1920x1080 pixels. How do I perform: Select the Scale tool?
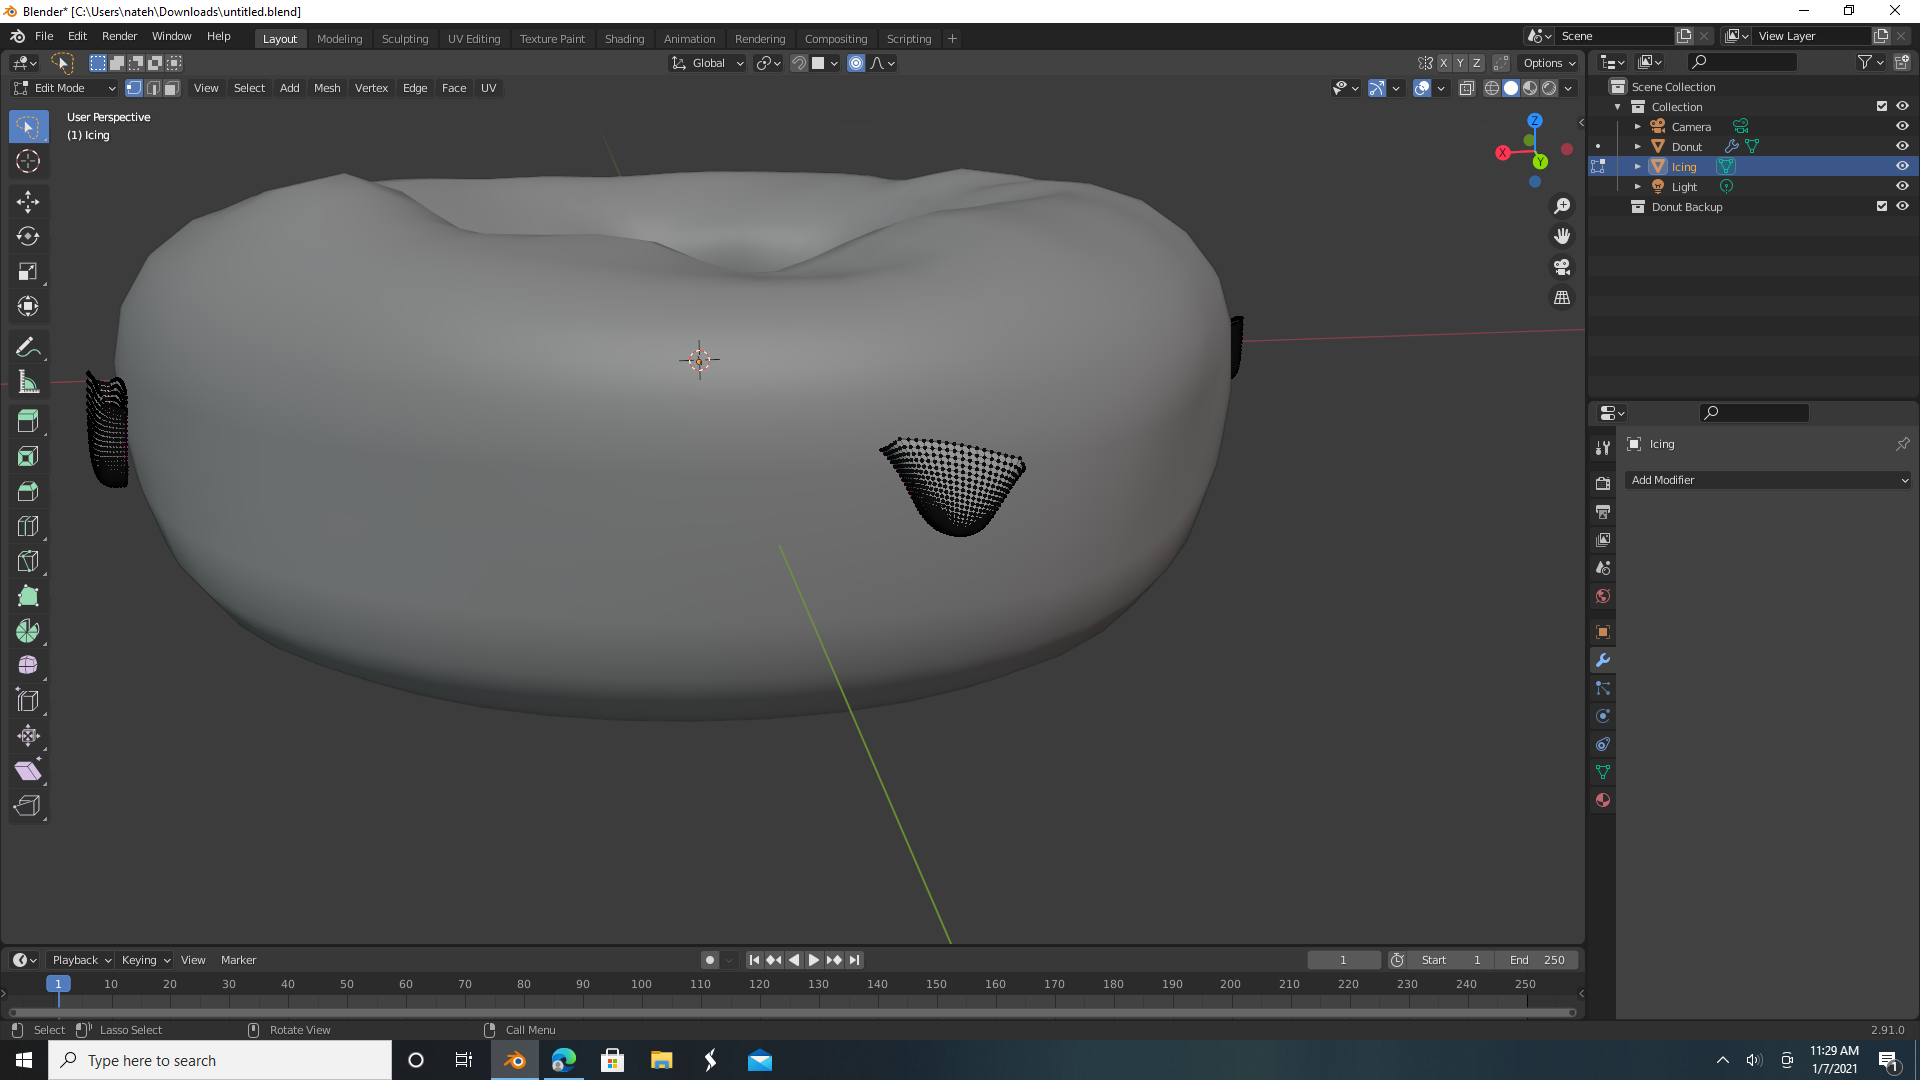[x=28, y=272]
